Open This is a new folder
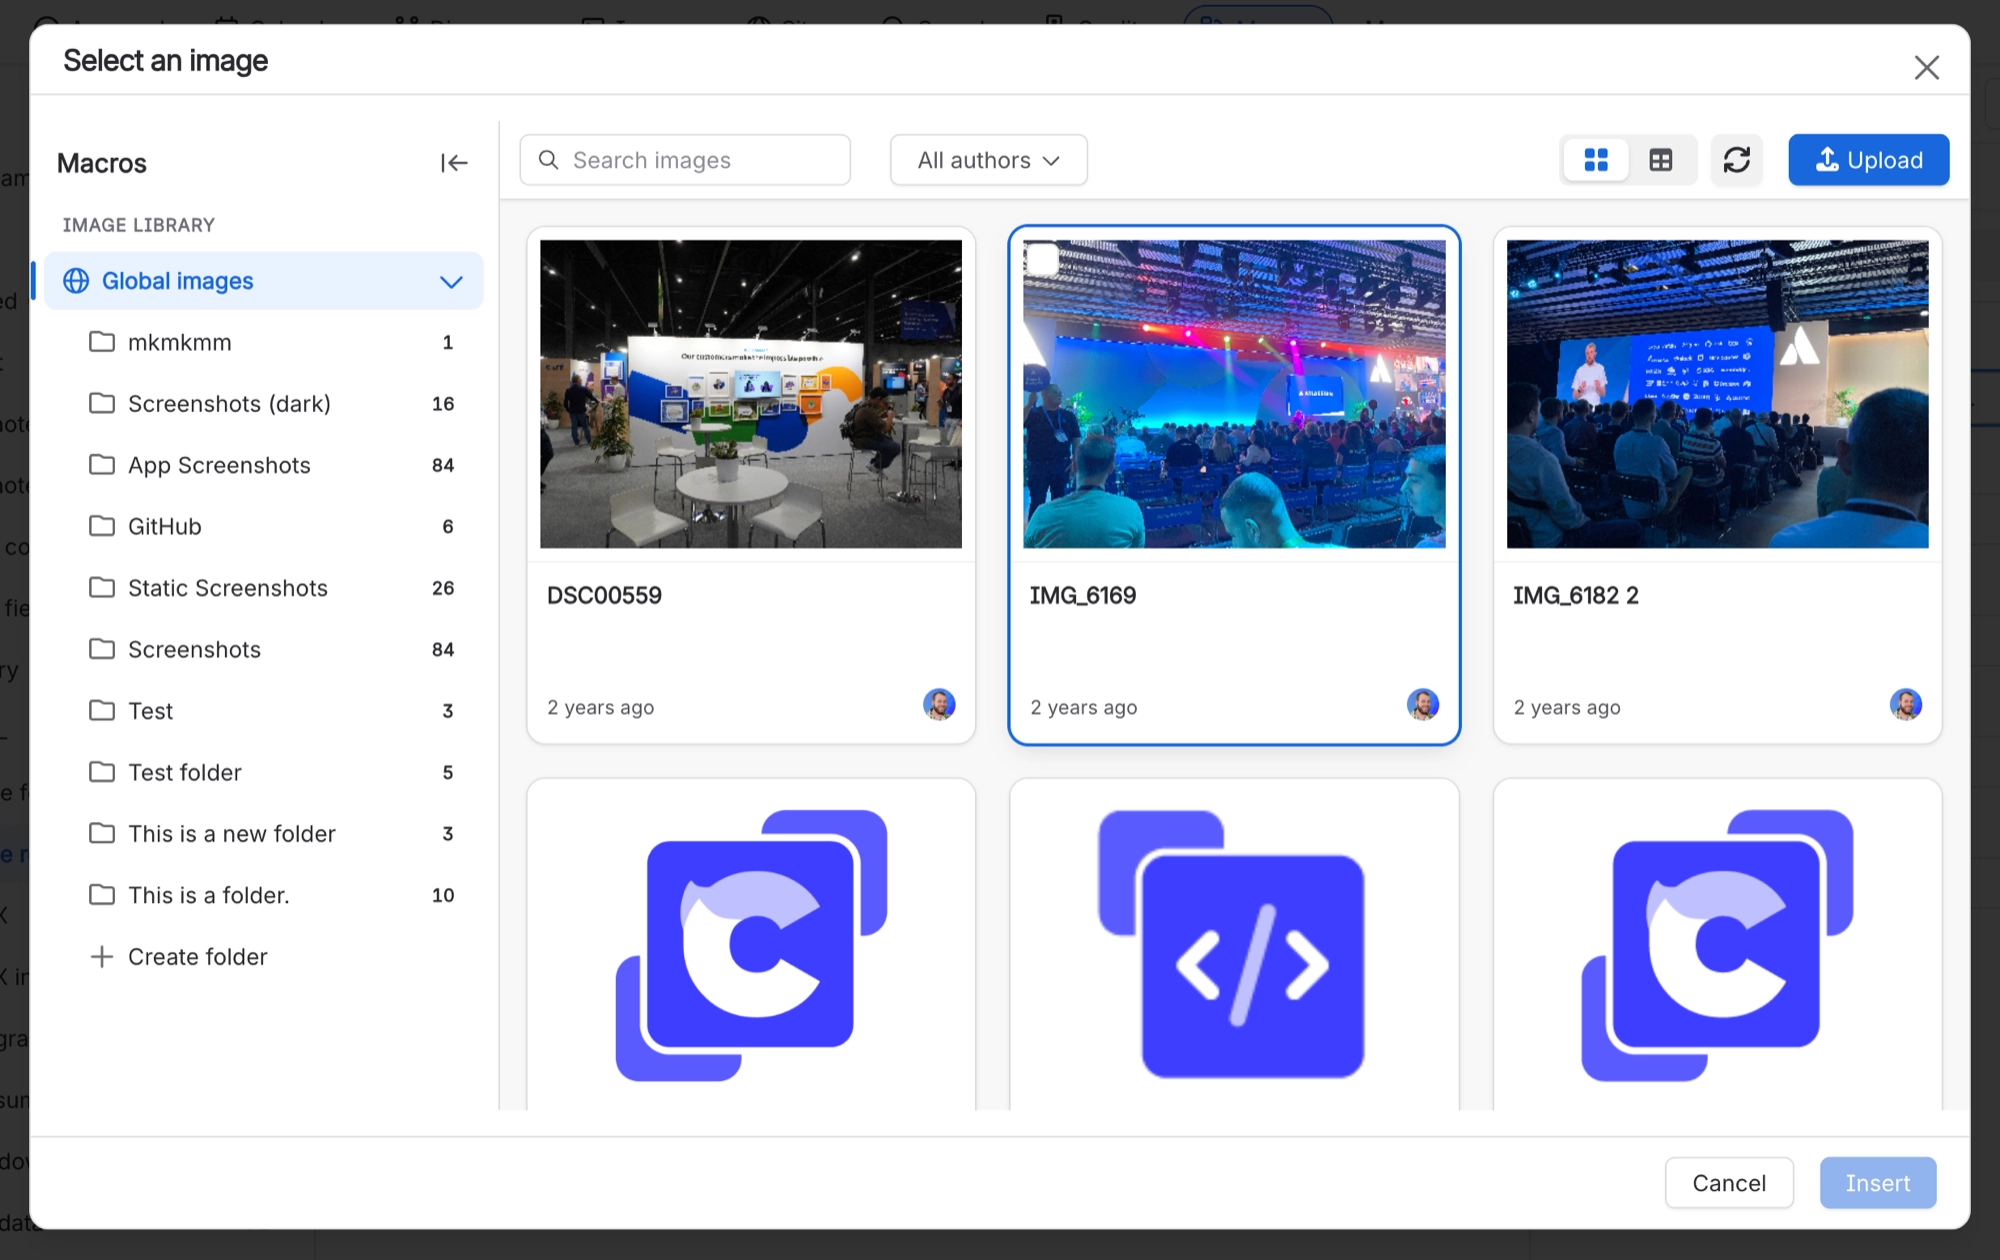The image size is (2000, 1260). pyautogui.click(x=264, y=834)
